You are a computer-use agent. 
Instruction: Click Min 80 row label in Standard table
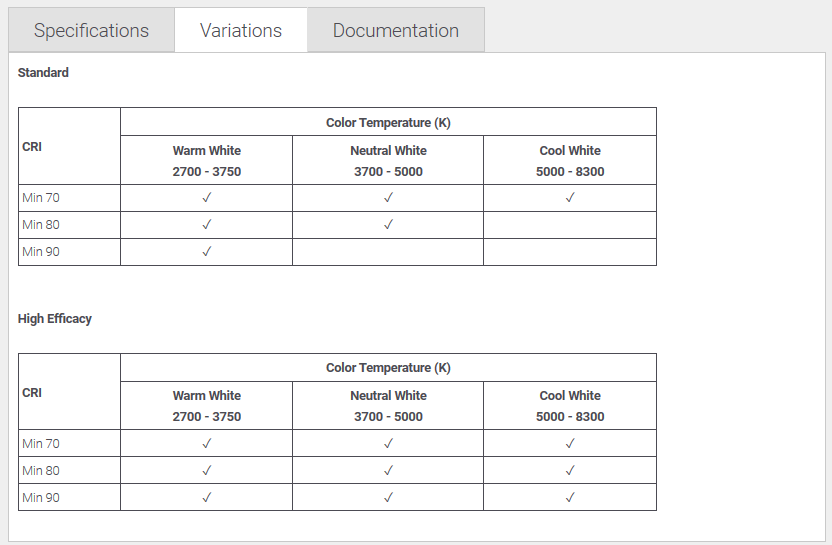pyautogui.click(x=41, y=225)
